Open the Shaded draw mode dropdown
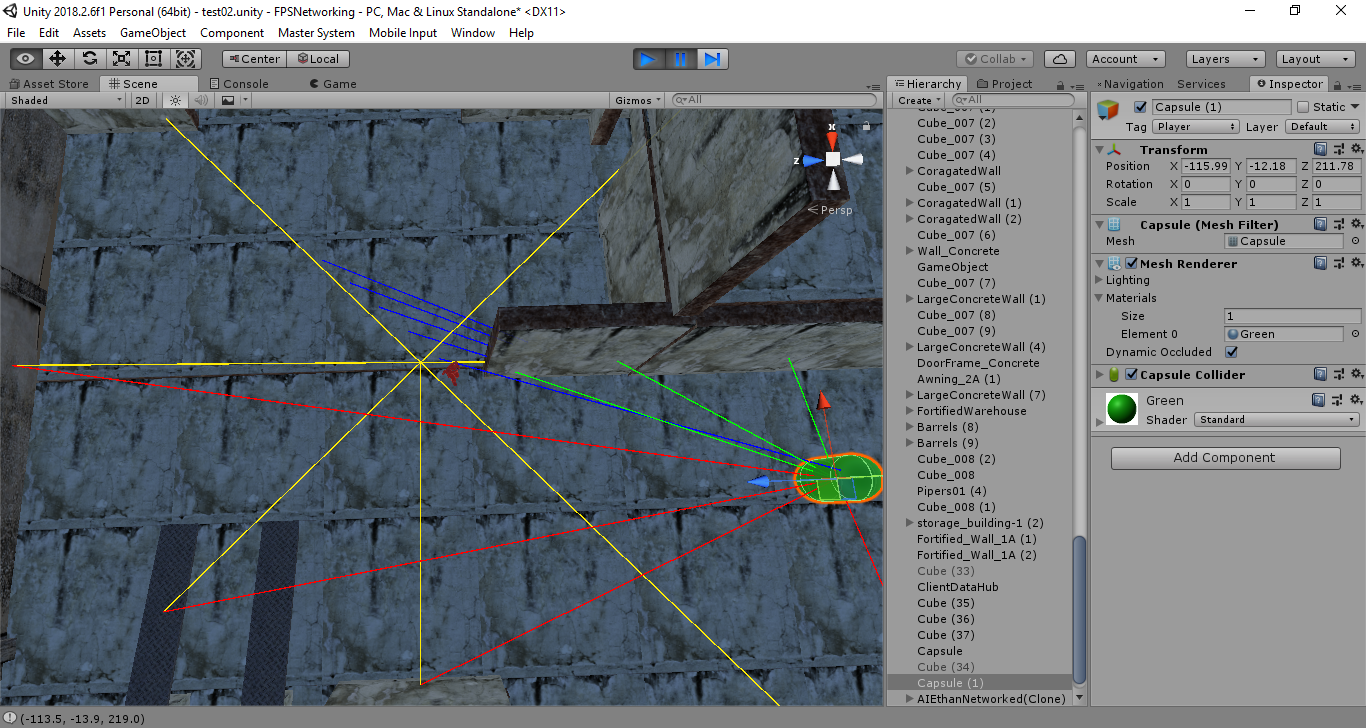 (66, 100)
